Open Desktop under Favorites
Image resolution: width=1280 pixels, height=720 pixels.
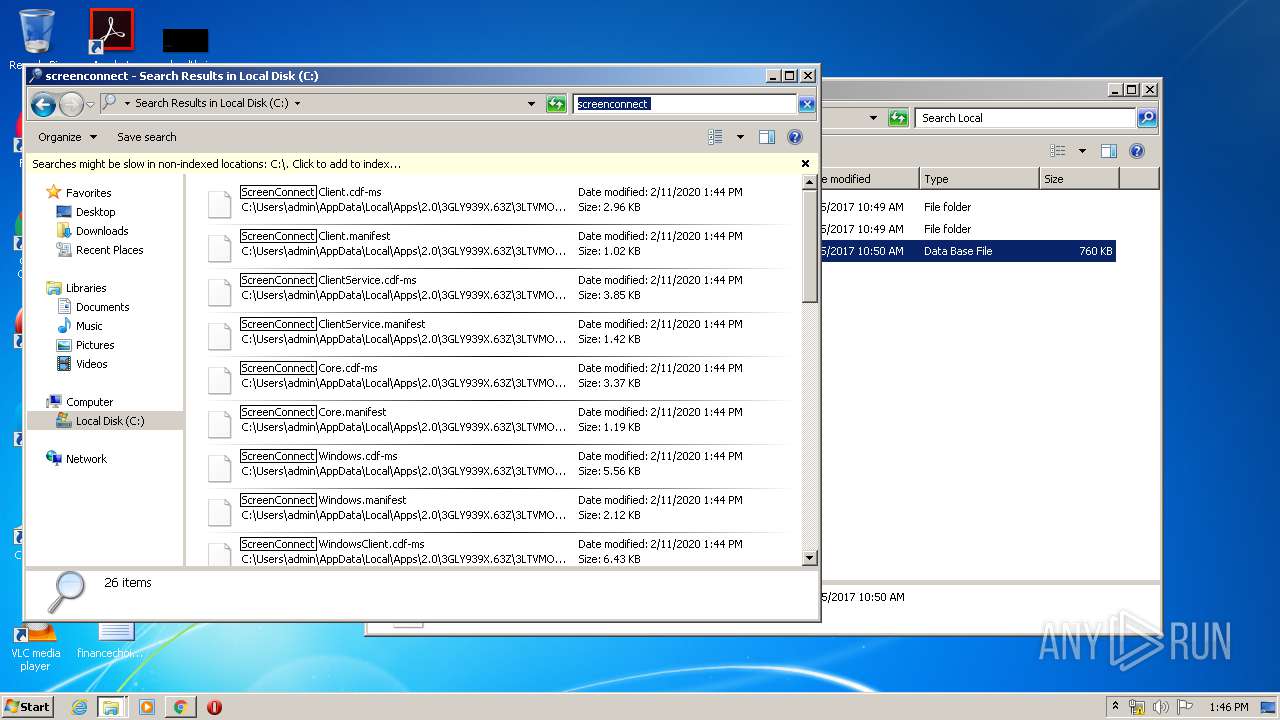(x=95, y=212)
